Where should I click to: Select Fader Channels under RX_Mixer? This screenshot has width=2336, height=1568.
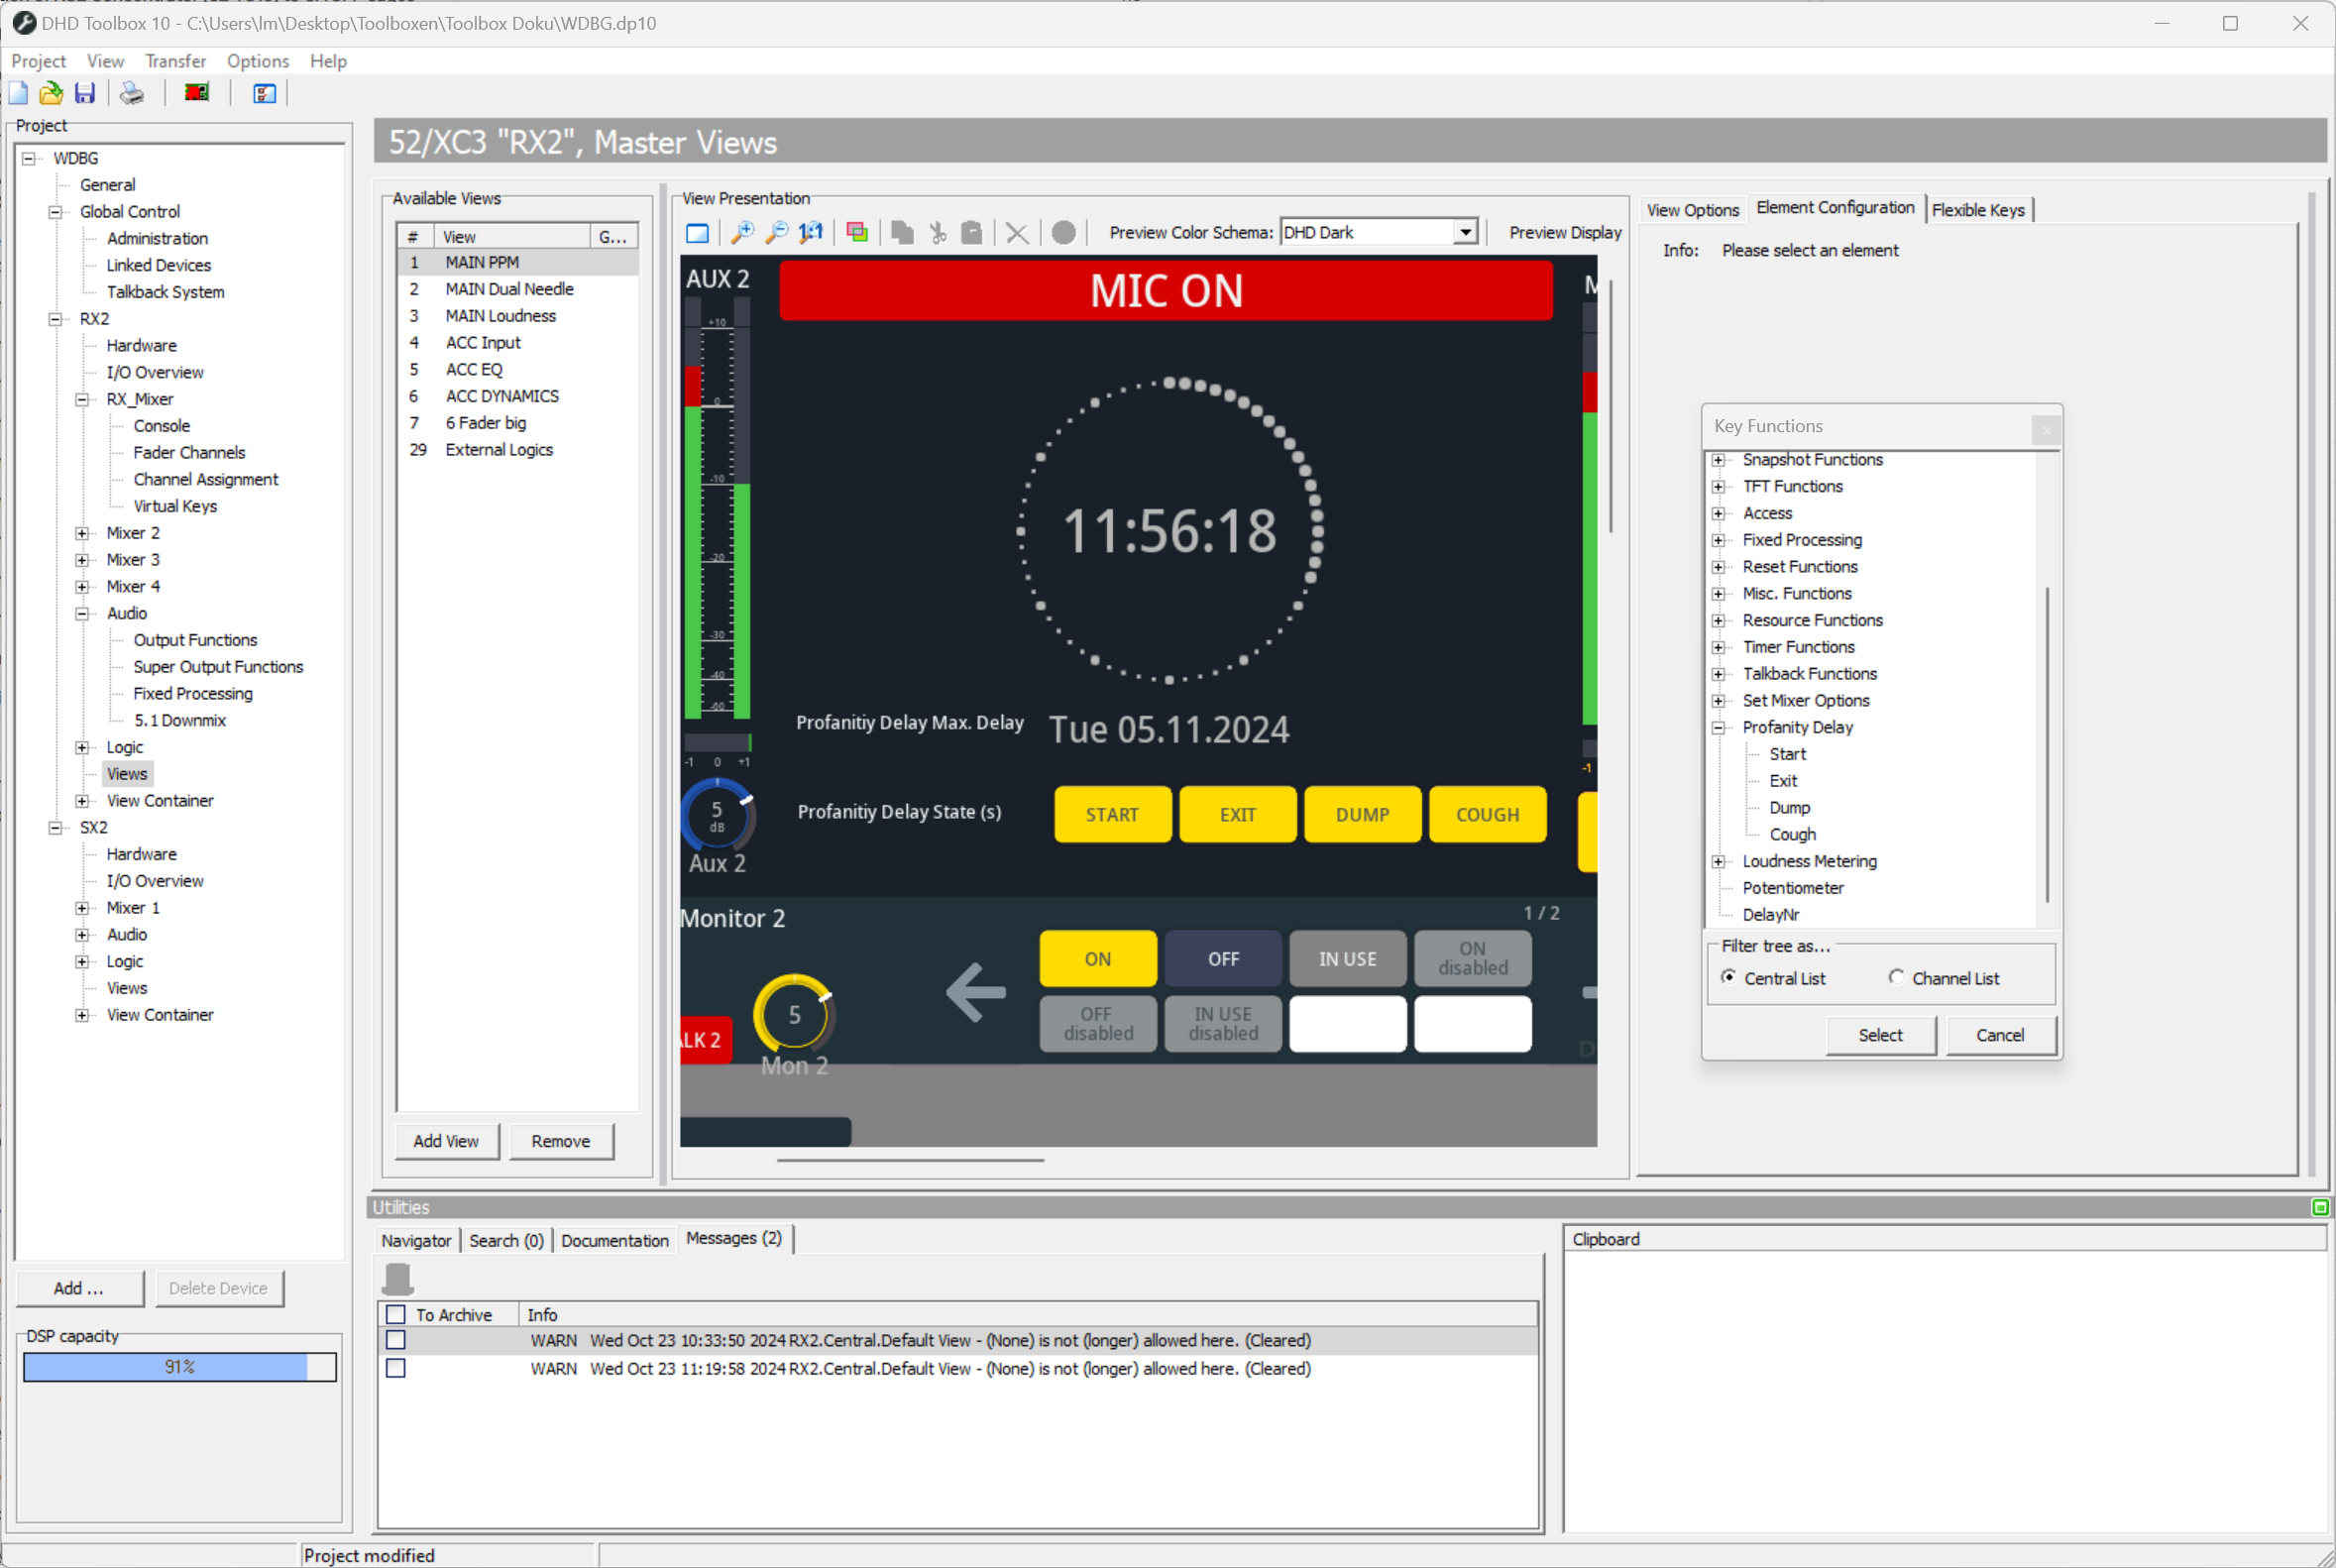(x=188, y=452)
